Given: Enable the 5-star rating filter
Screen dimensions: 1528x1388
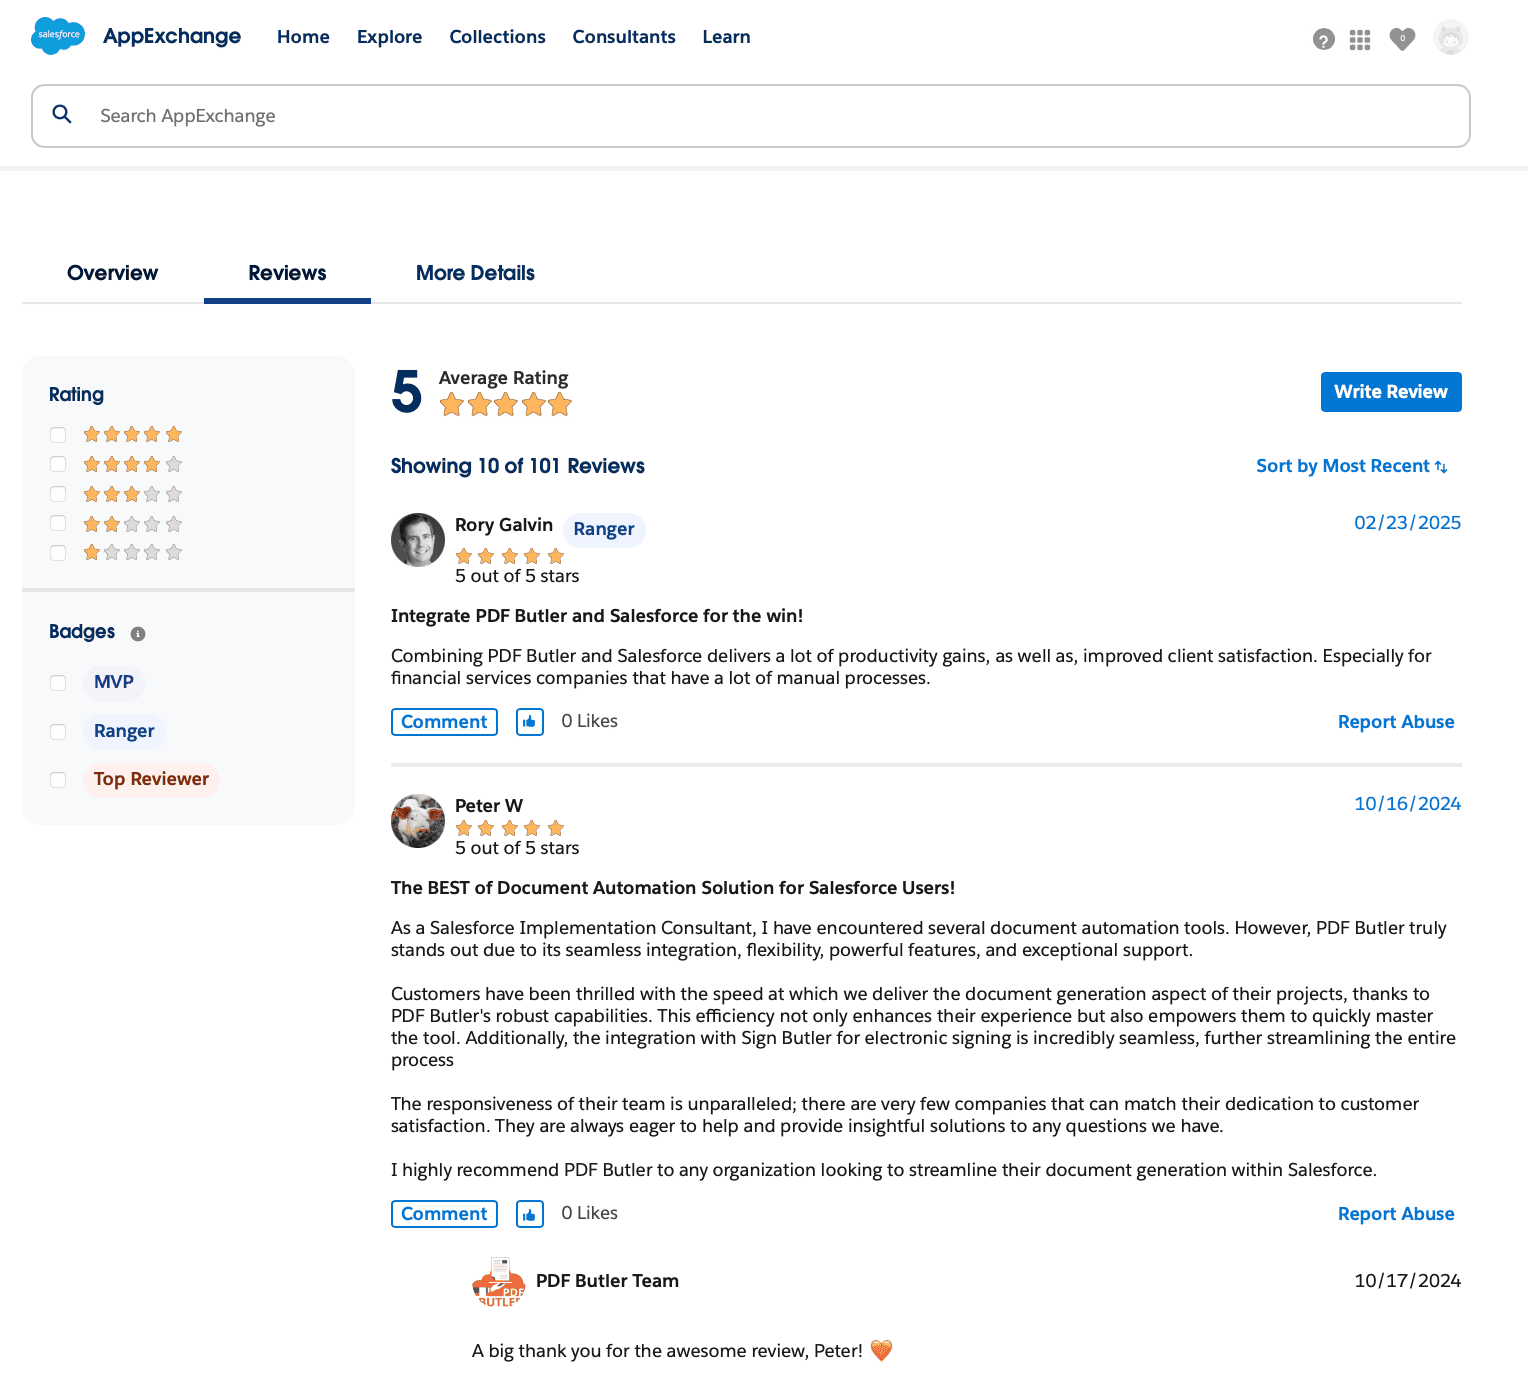Looking at the screenshot, I should click(58, 435).
